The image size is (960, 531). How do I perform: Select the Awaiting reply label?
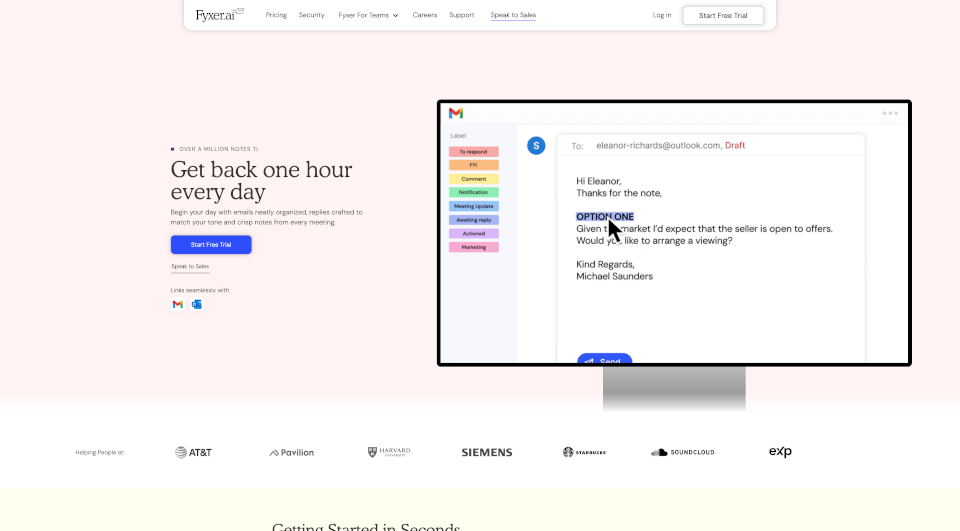(x=474, y=220)
